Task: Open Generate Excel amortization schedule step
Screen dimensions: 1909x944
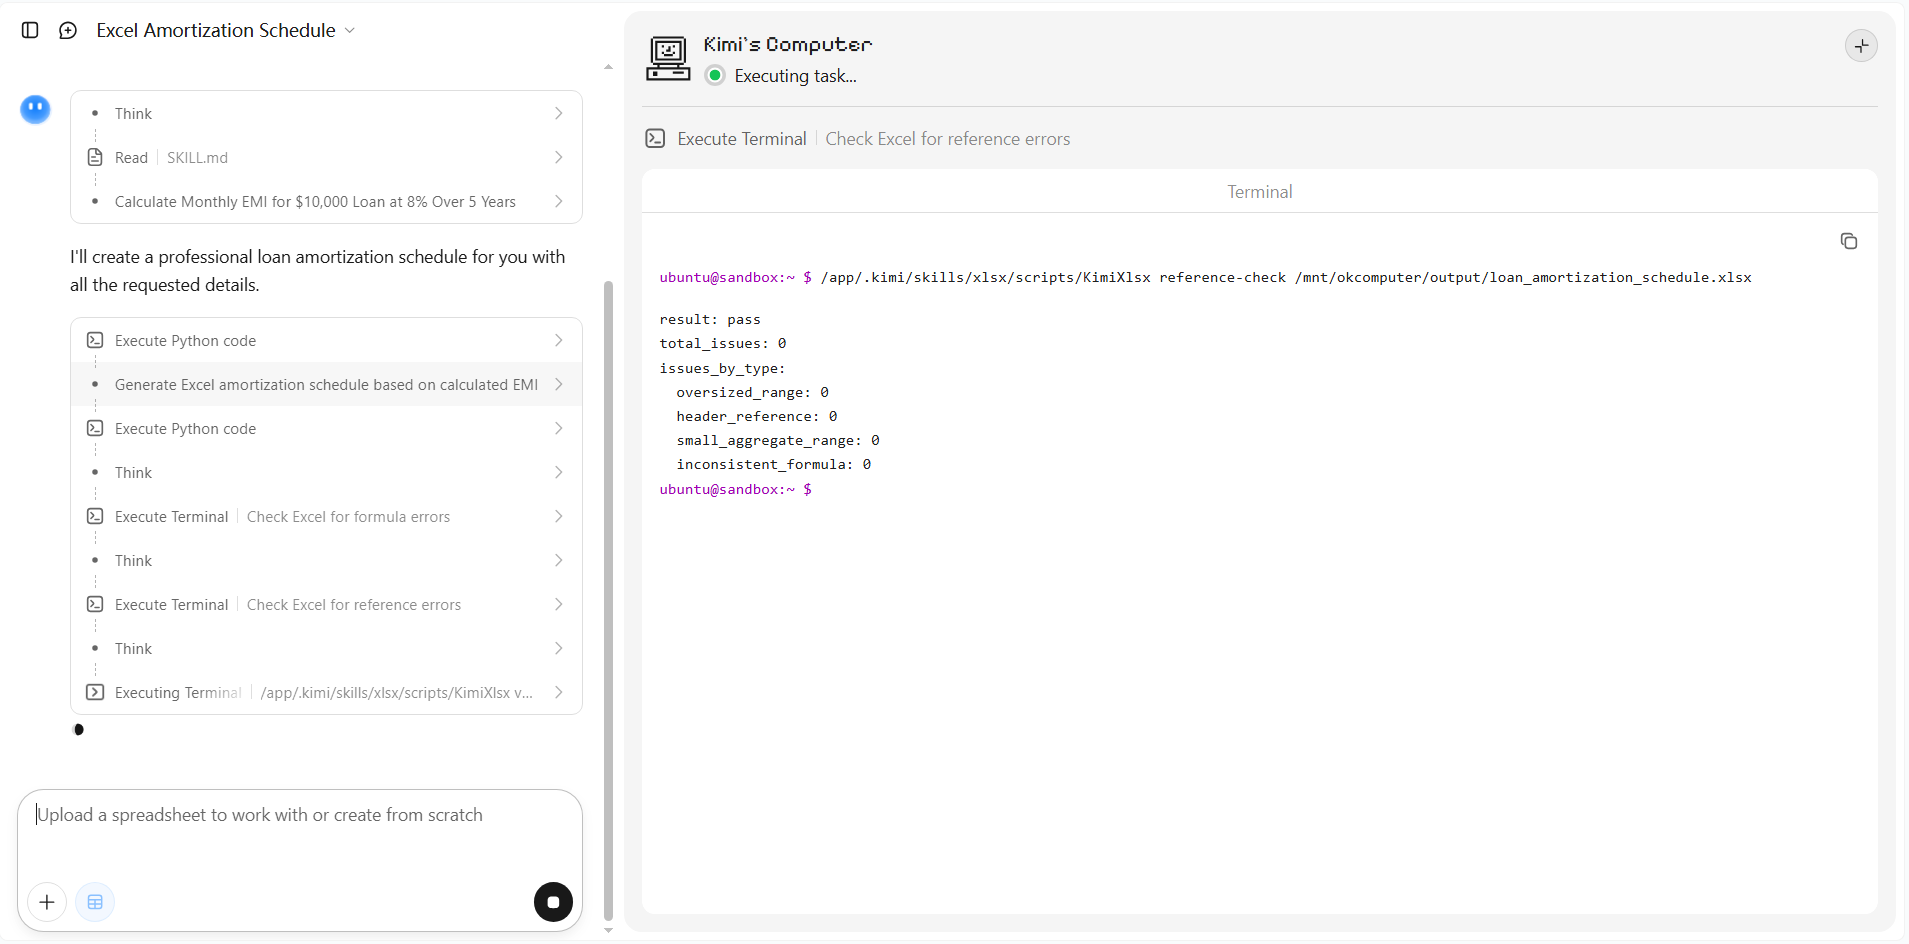Action: [326, 384]
